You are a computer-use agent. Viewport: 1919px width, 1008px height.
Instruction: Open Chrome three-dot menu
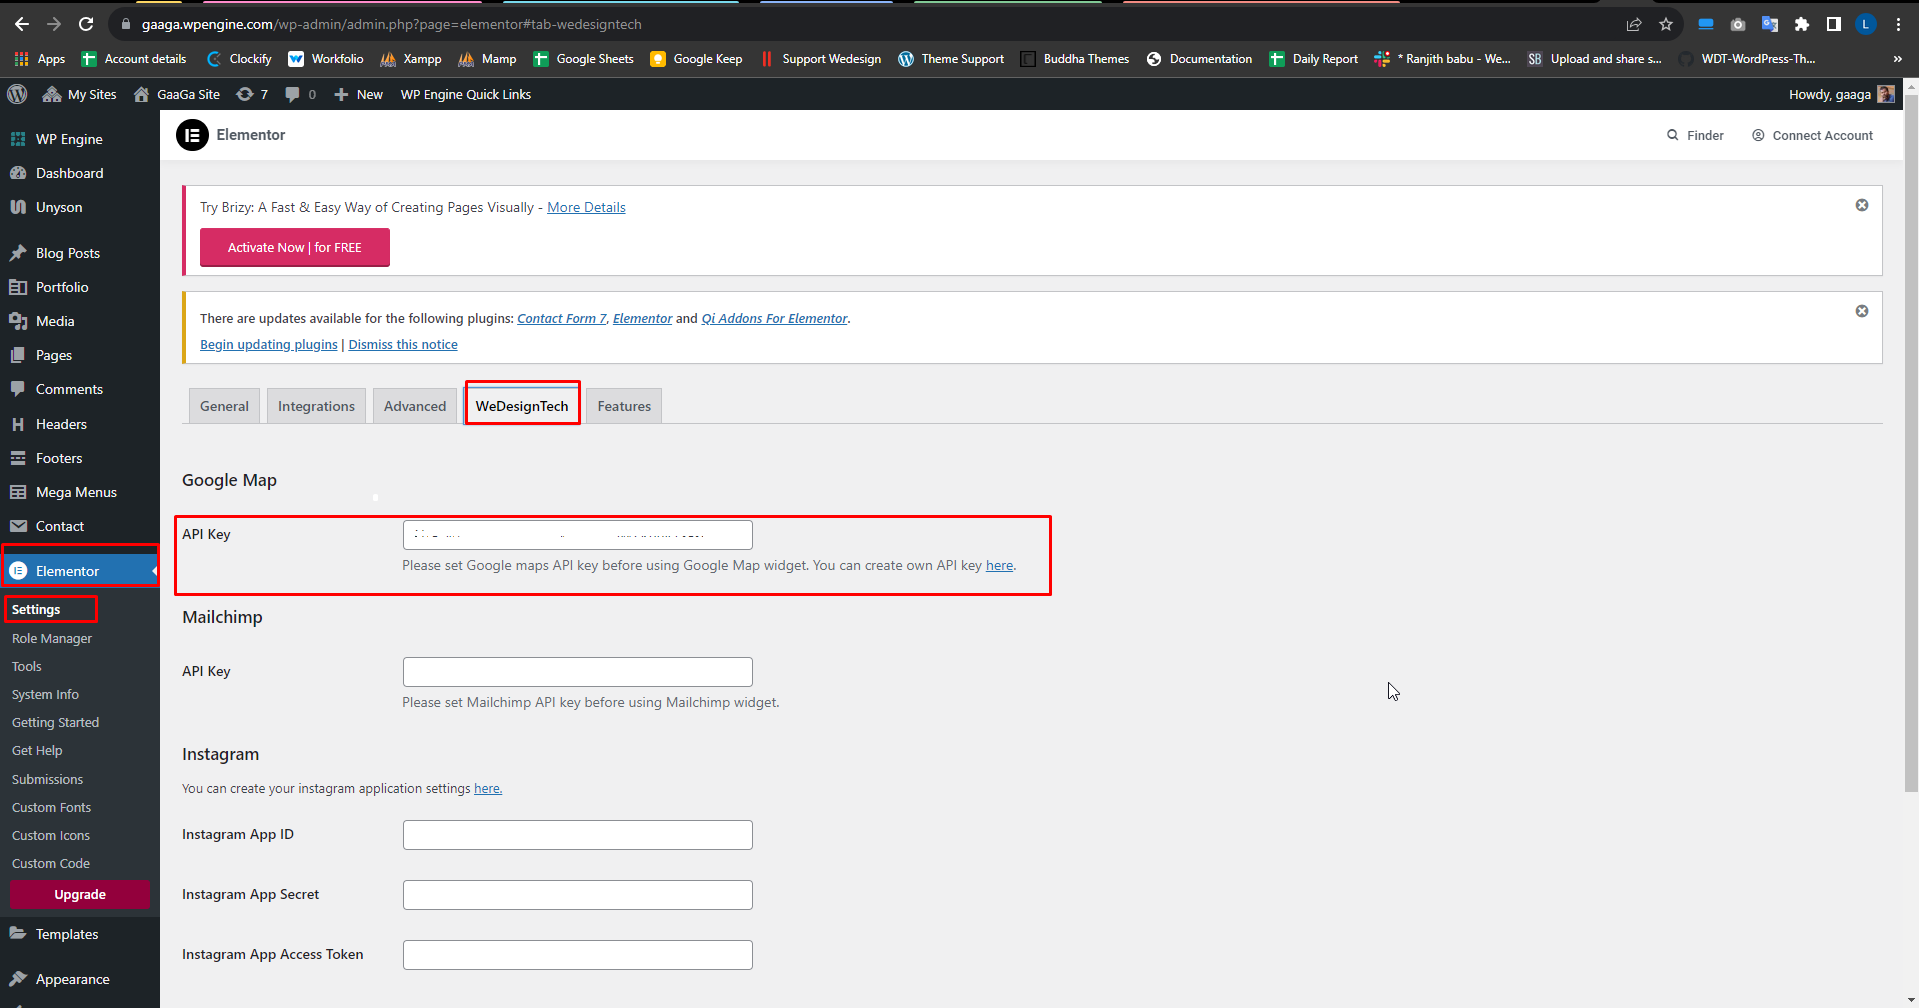coord(1898,24)
